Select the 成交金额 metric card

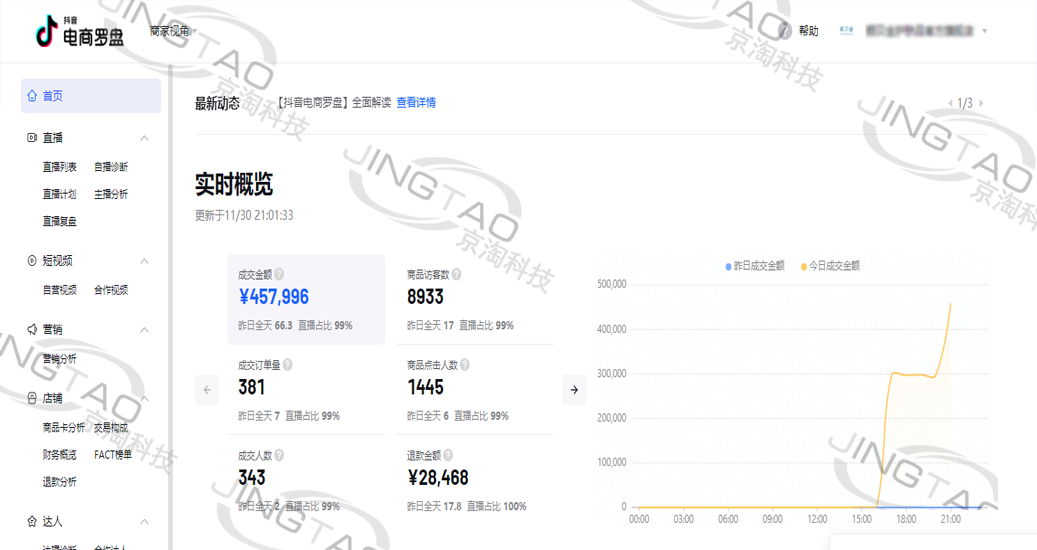tap(305, 298)
